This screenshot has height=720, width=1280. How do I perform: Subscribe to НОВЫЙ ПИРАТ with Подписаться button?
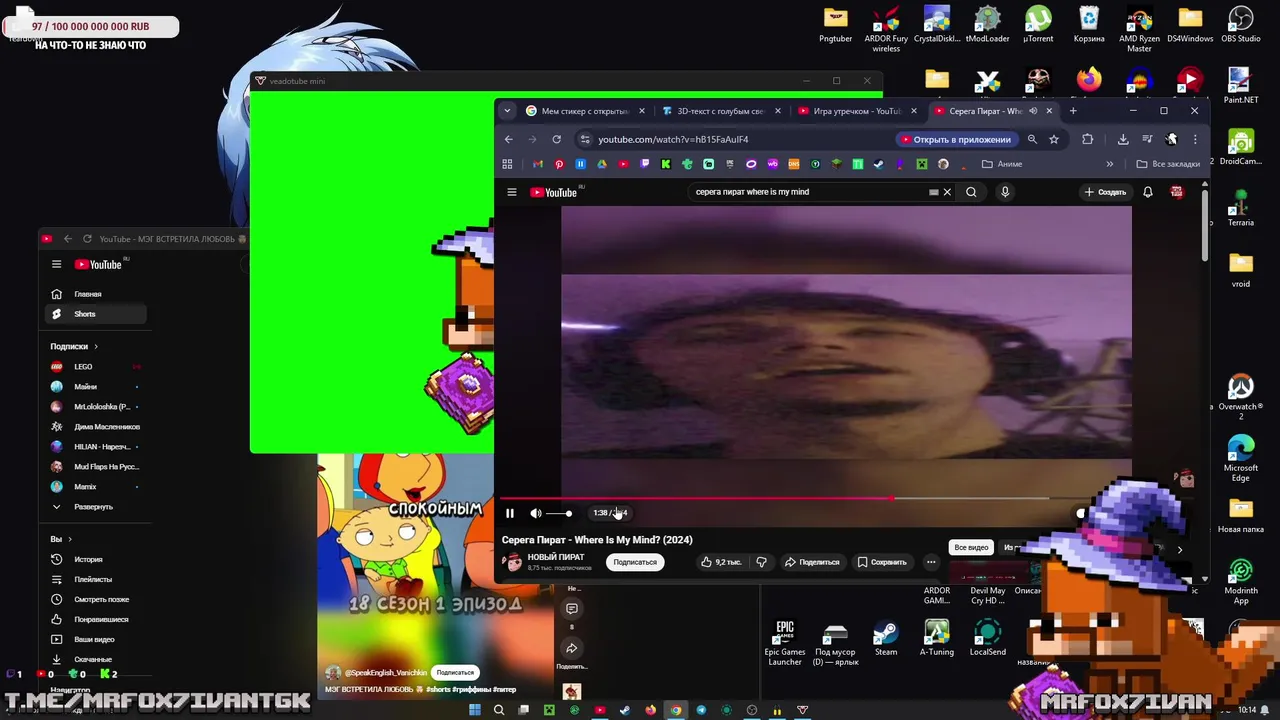(635, 562)
